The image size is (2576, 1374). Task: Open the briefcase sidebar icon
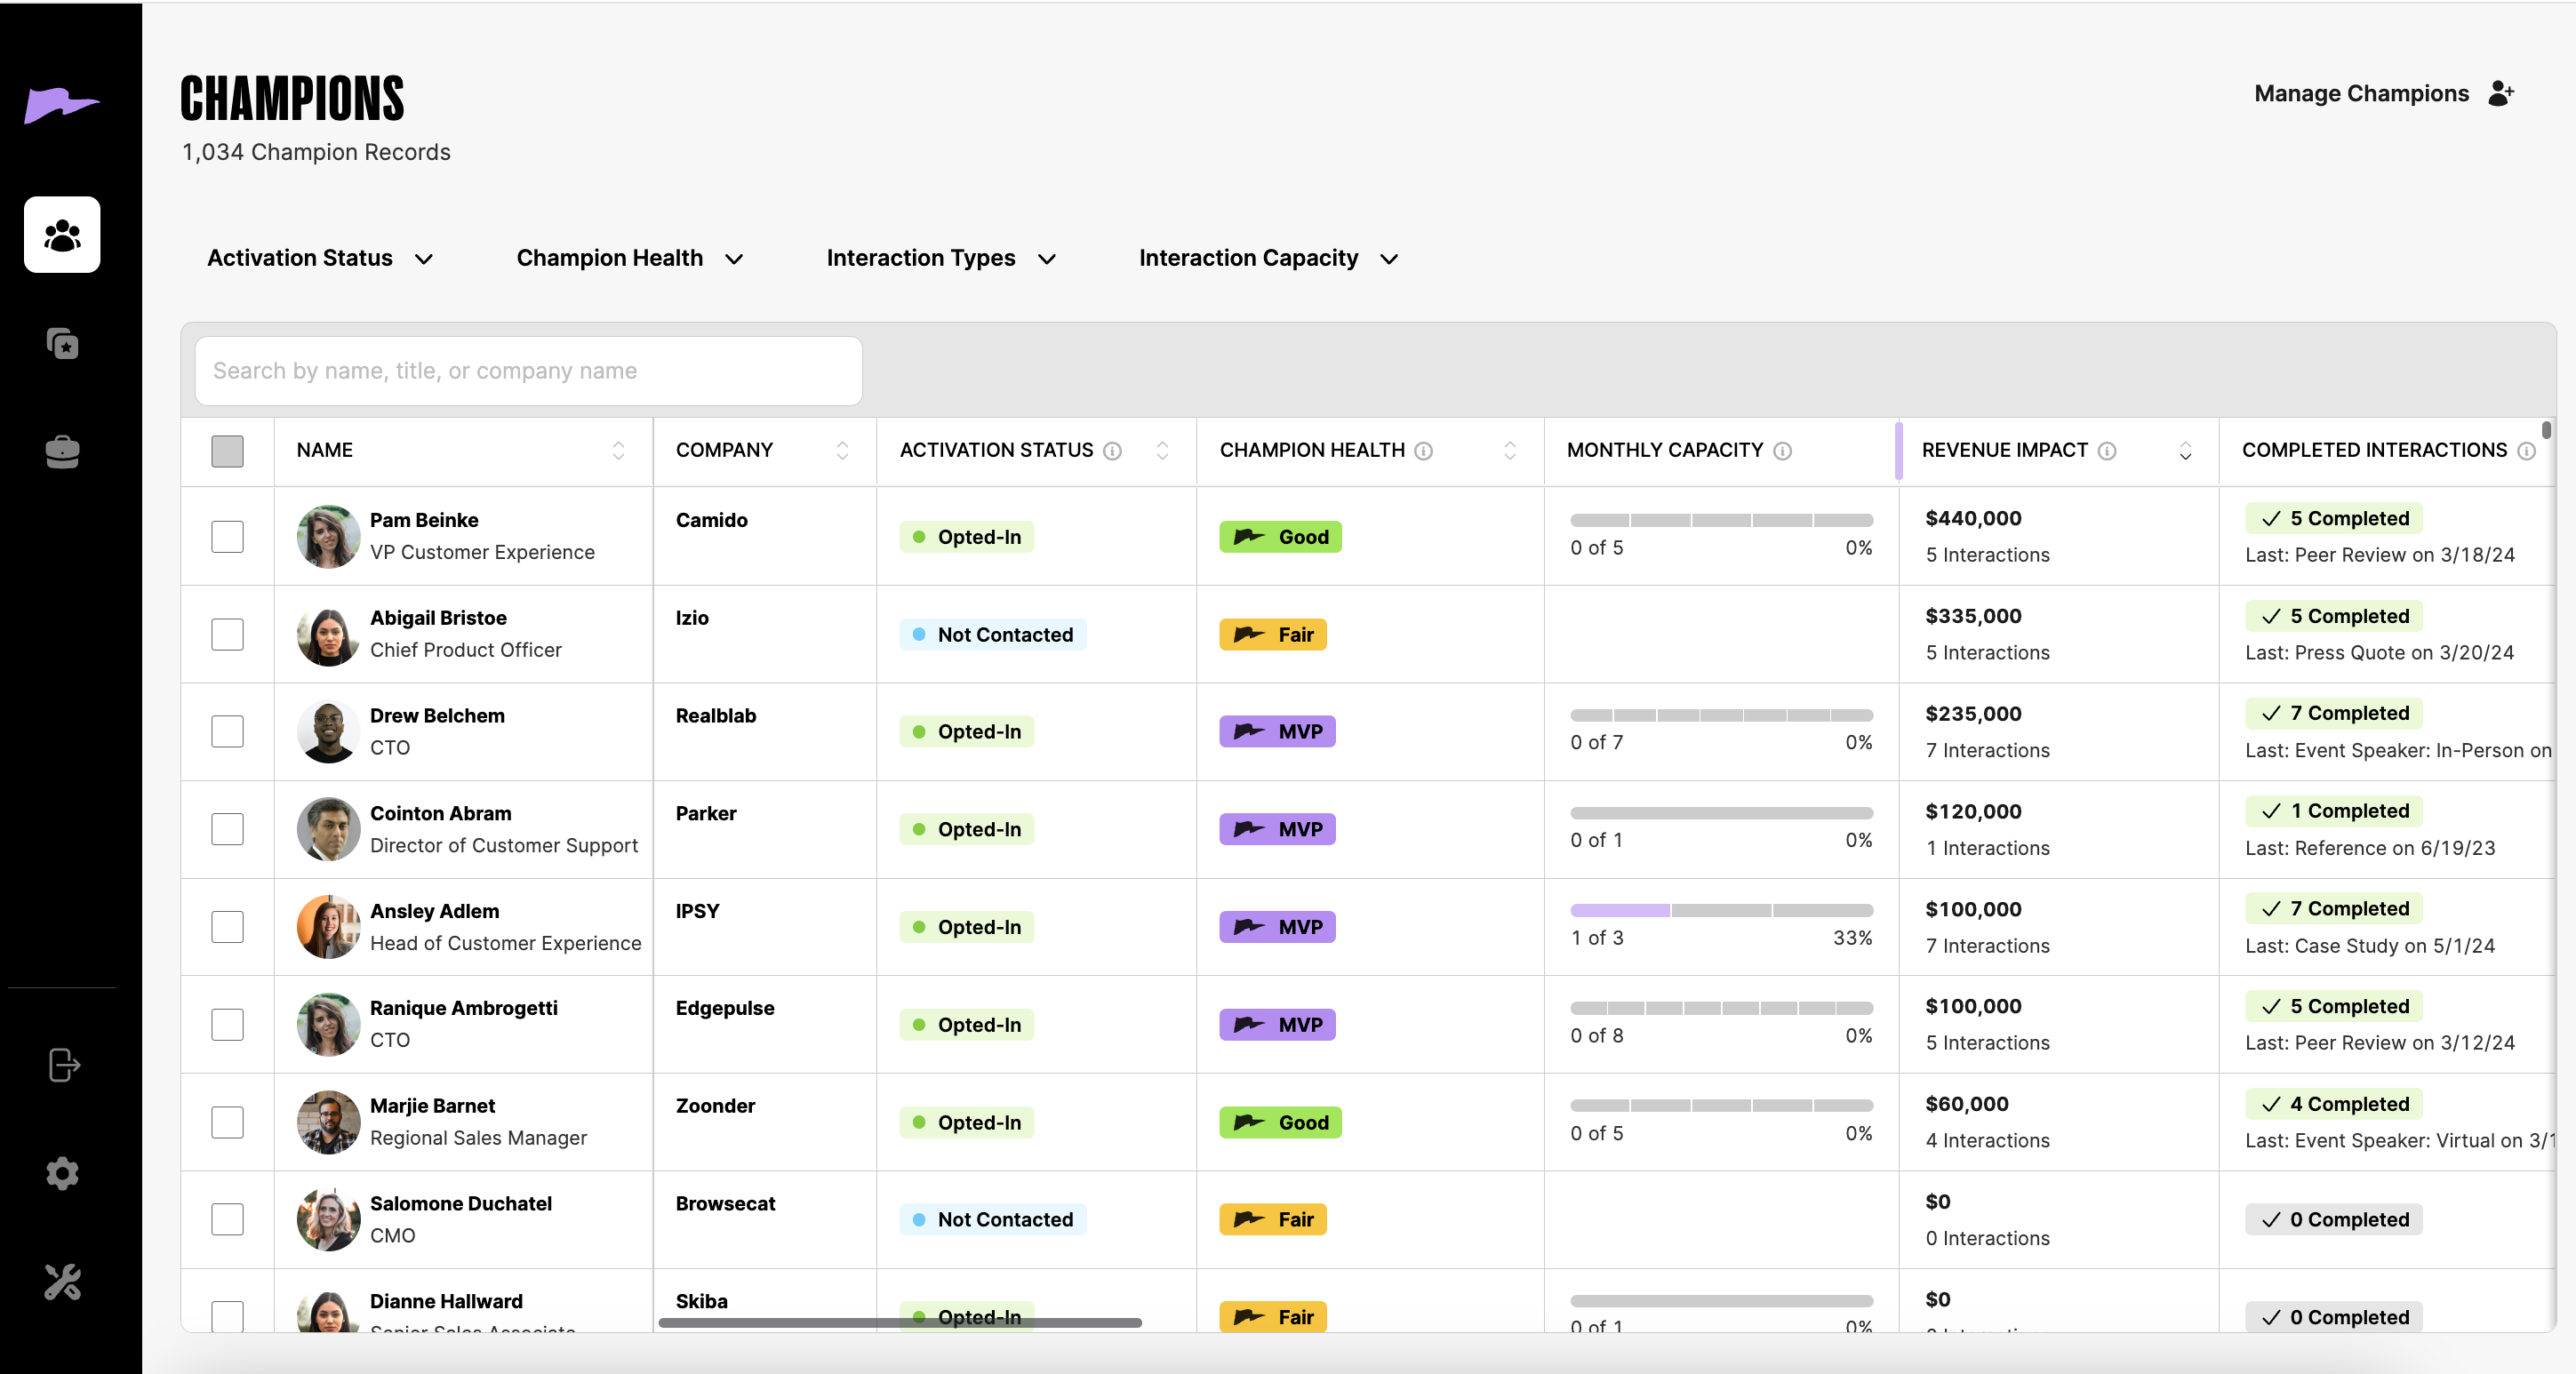point(62,451)
